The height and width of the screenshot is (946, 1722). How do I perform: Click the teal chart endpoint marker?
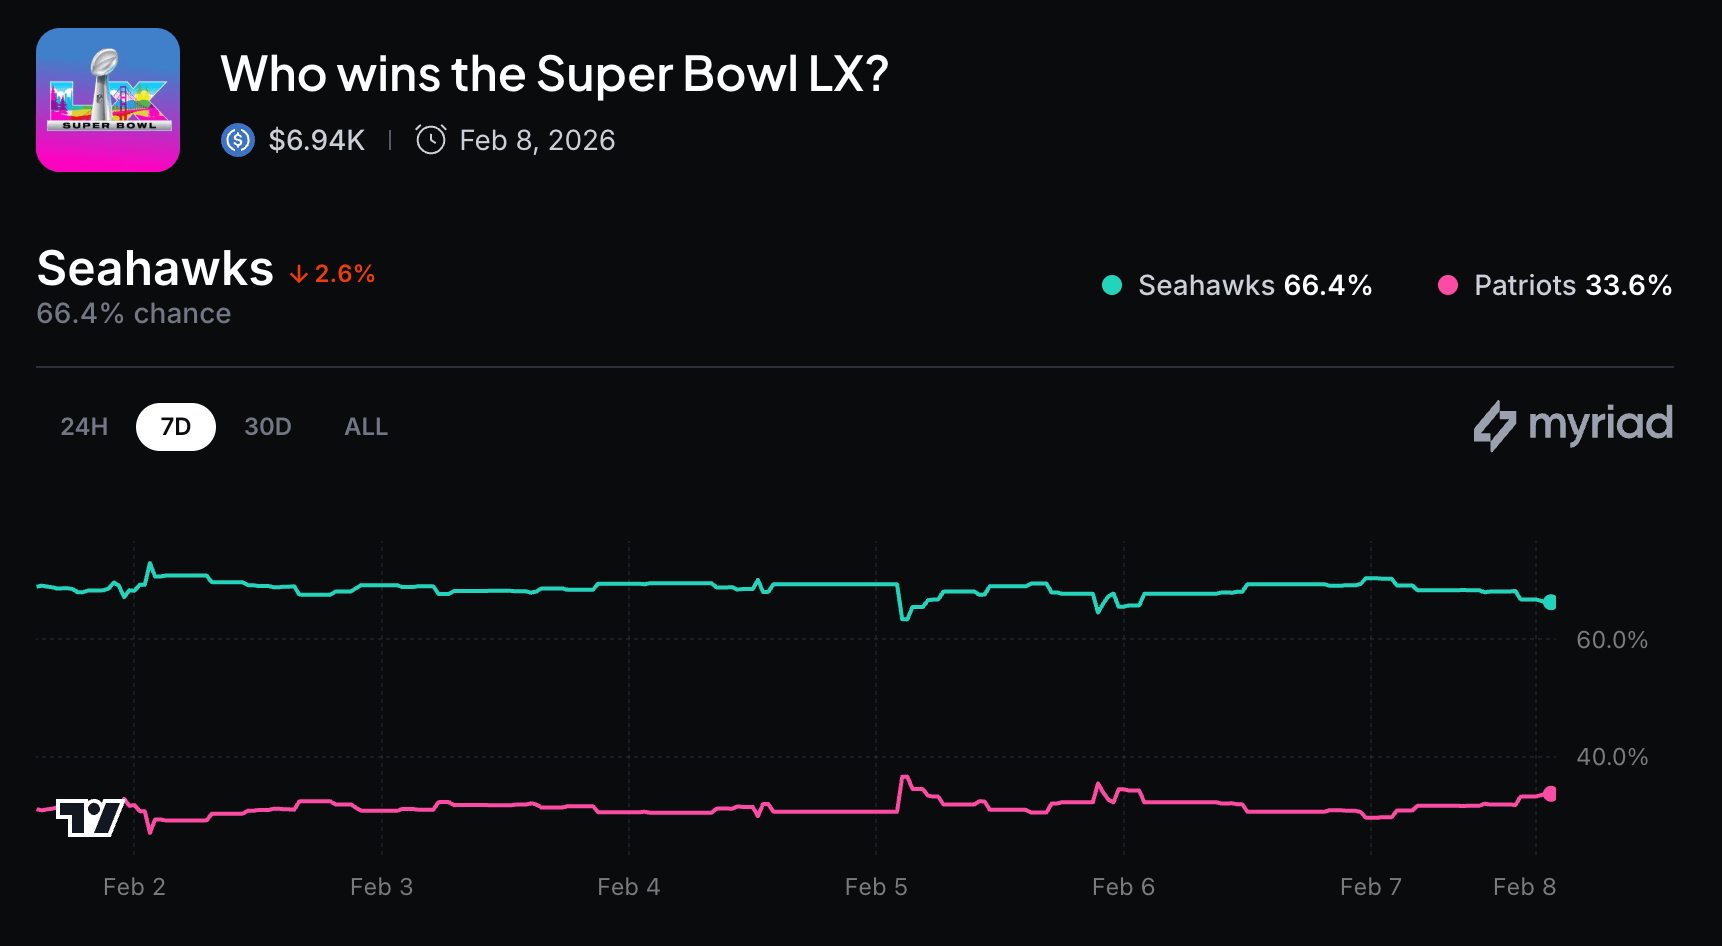click(1550, 602)
